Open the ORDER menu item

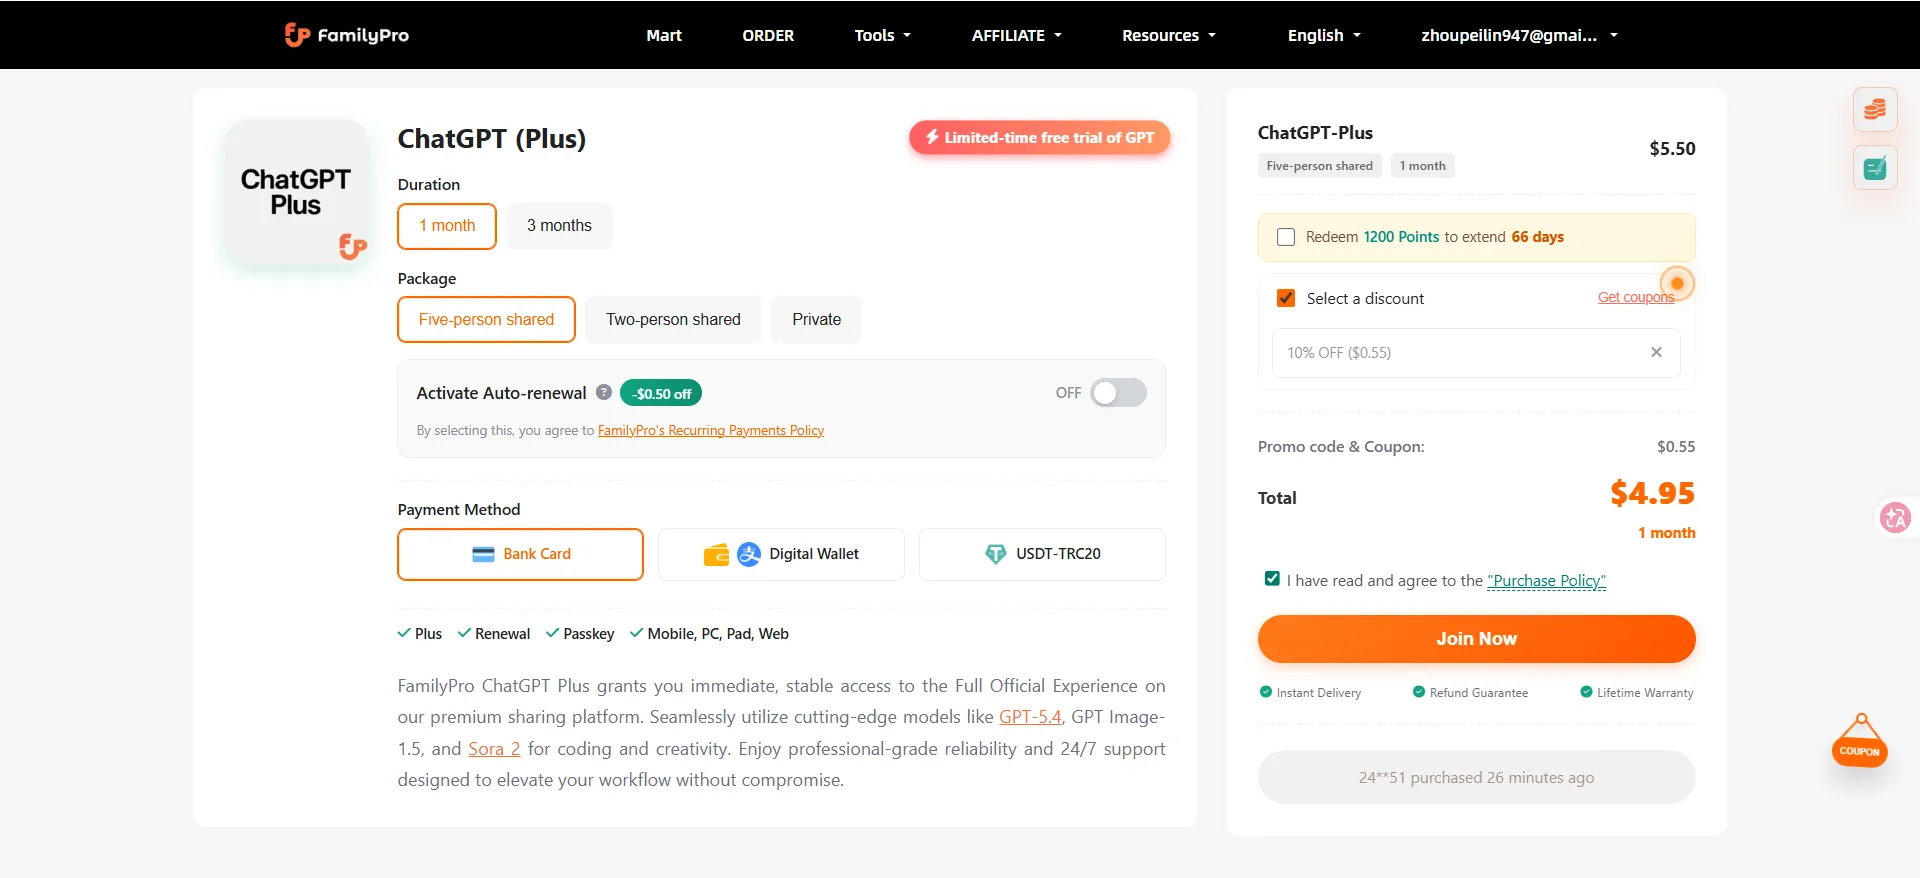(x=768, y=35)
